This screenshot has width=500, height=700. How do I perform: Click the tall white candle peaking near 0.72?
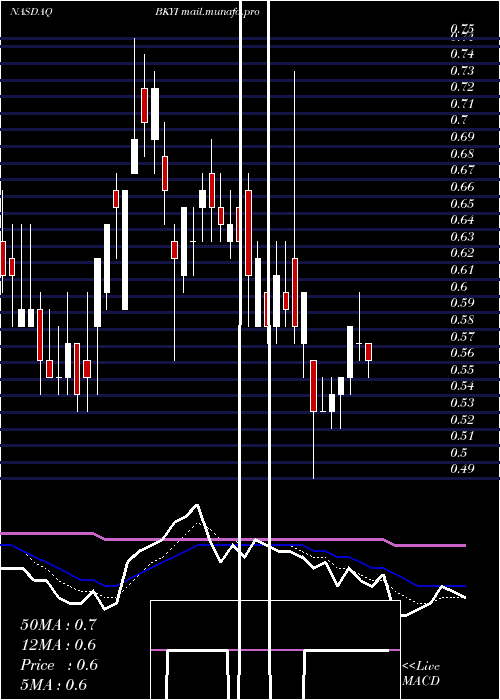pos(154,114)
